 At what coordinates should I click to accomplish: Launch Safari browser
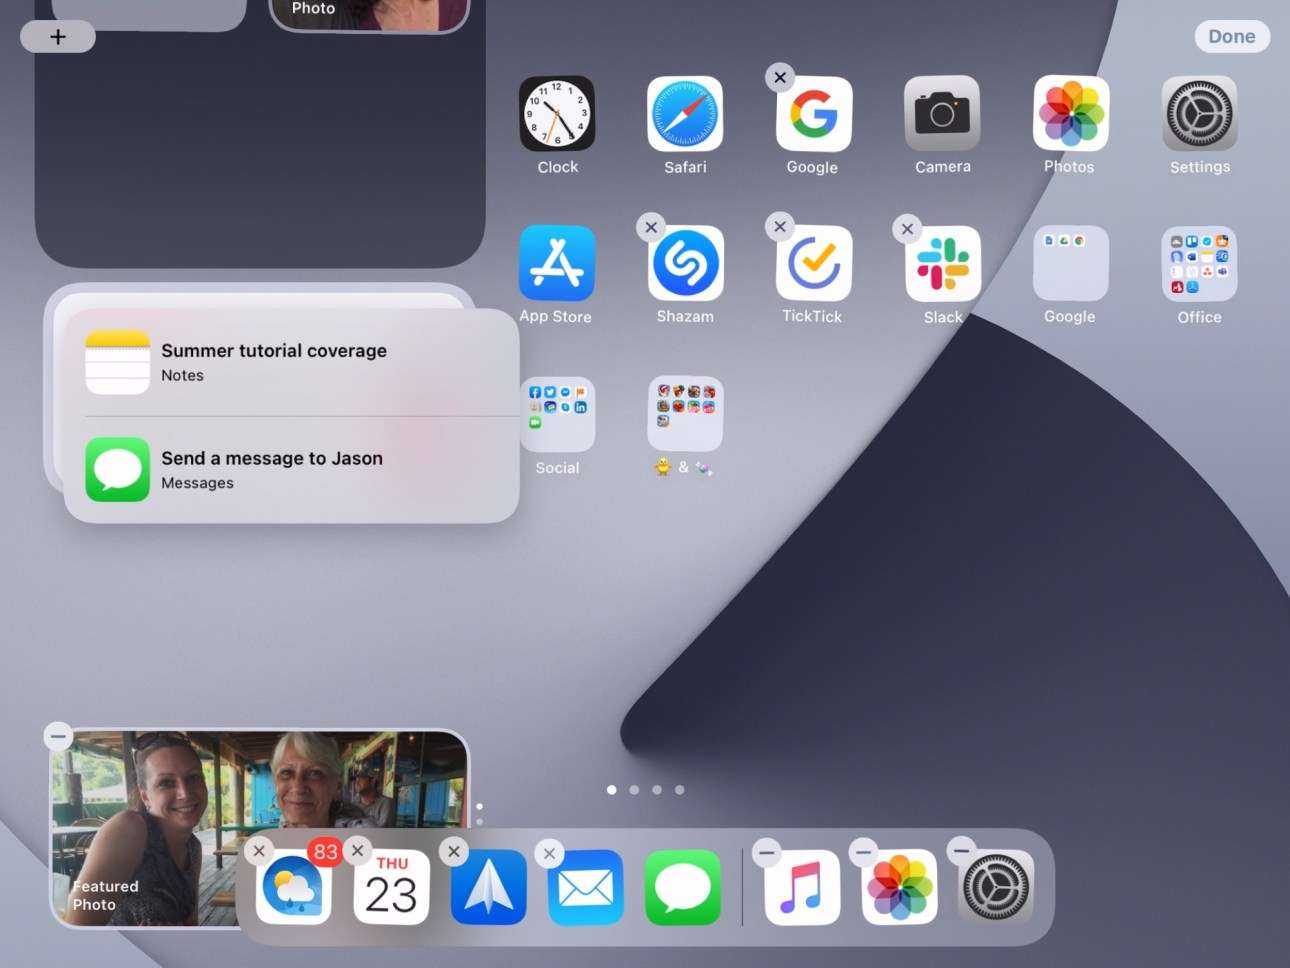685,114
